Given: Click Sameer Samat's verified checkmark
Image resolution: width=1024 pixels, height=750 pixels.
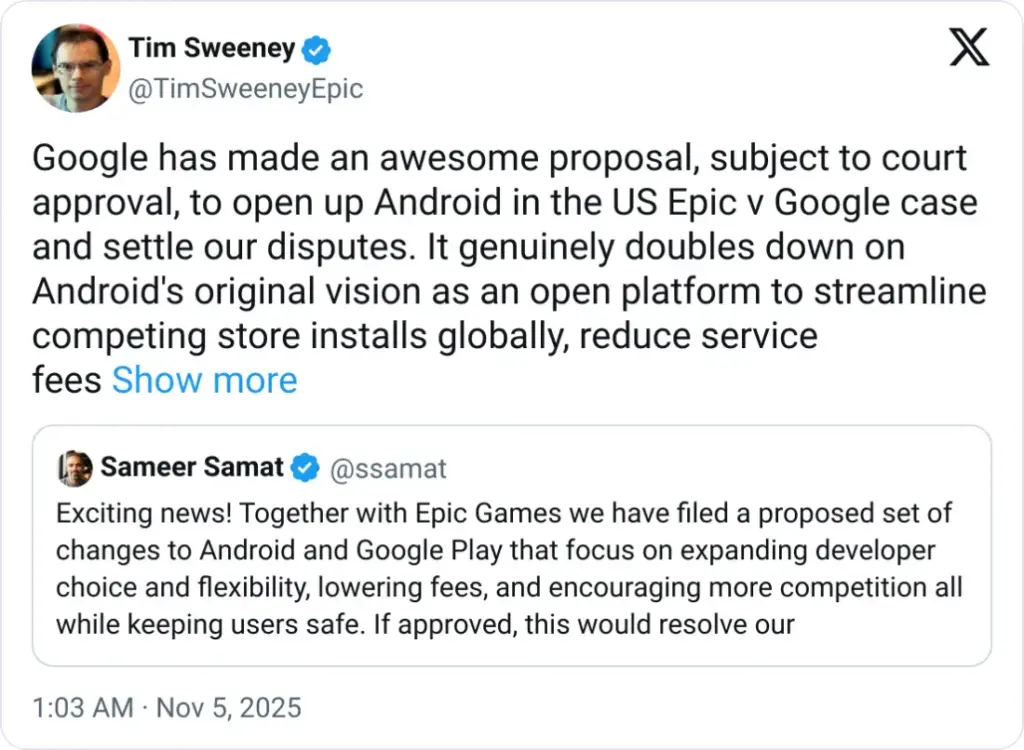Looking at the screenshot, I should click(x=305, y=467).
